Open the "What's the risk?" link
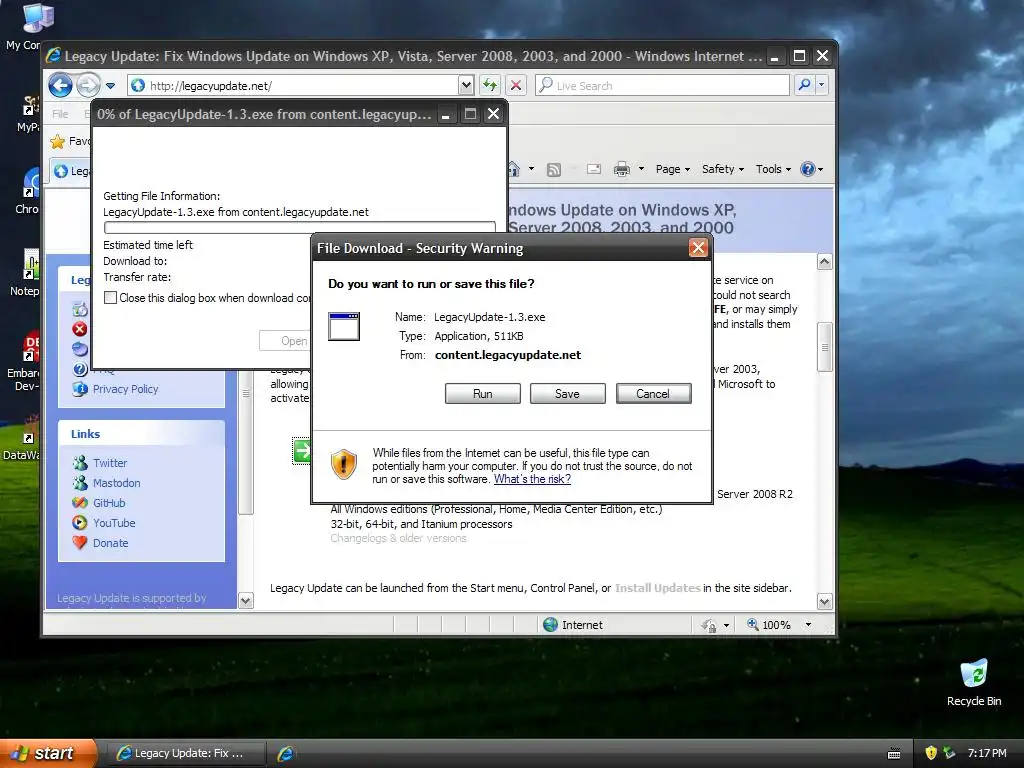 coord(532,479)
